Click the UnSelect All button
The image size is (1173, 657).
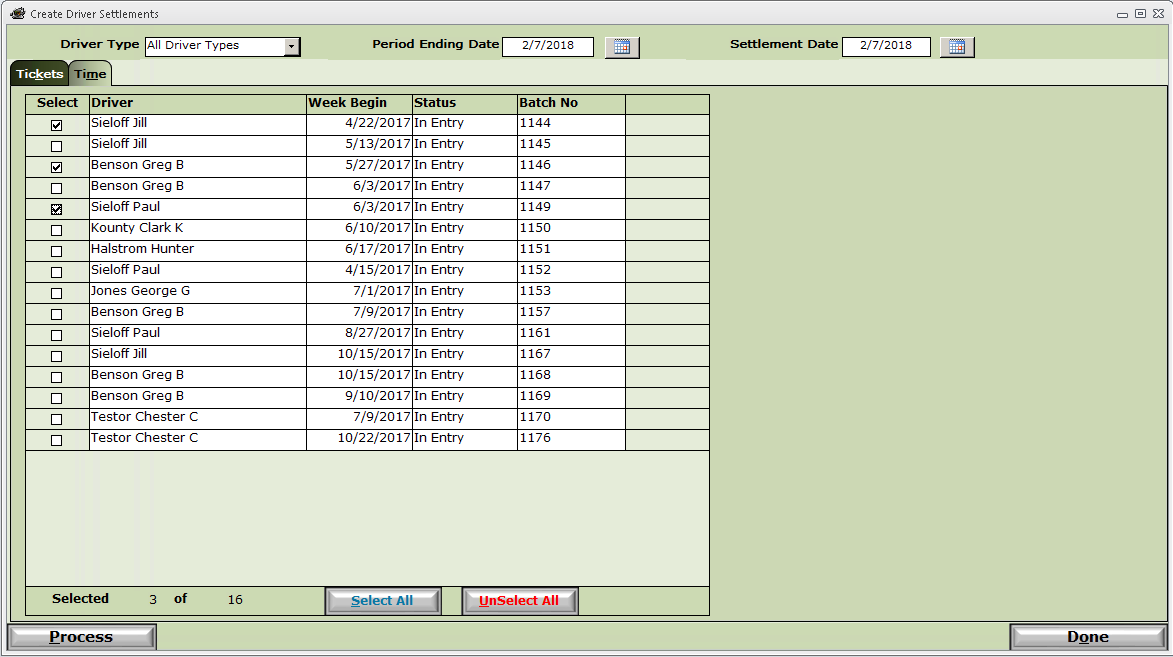pyautogui.click(x=519, y=601)
